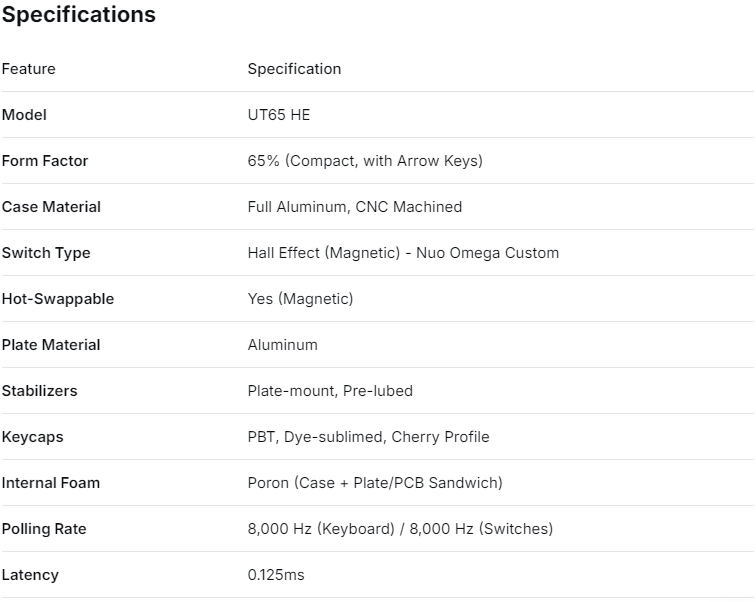756x602 pixels.
Task: Click Plate-mount, Pre-lubed stabilizers value
Action: tap(330, 391)
